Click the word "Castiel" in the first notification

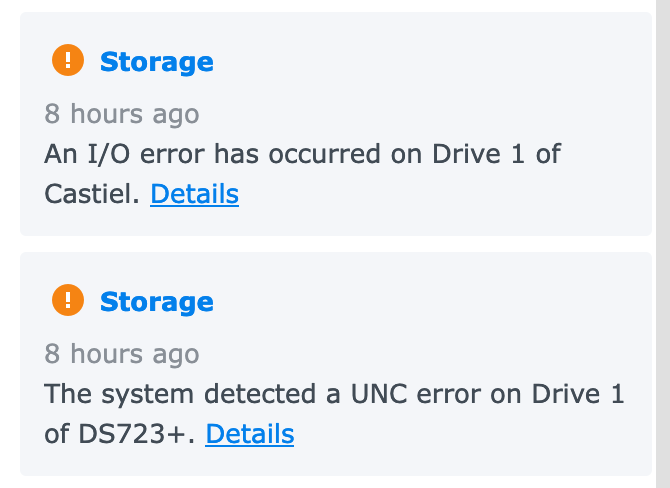tap(90, 193)
